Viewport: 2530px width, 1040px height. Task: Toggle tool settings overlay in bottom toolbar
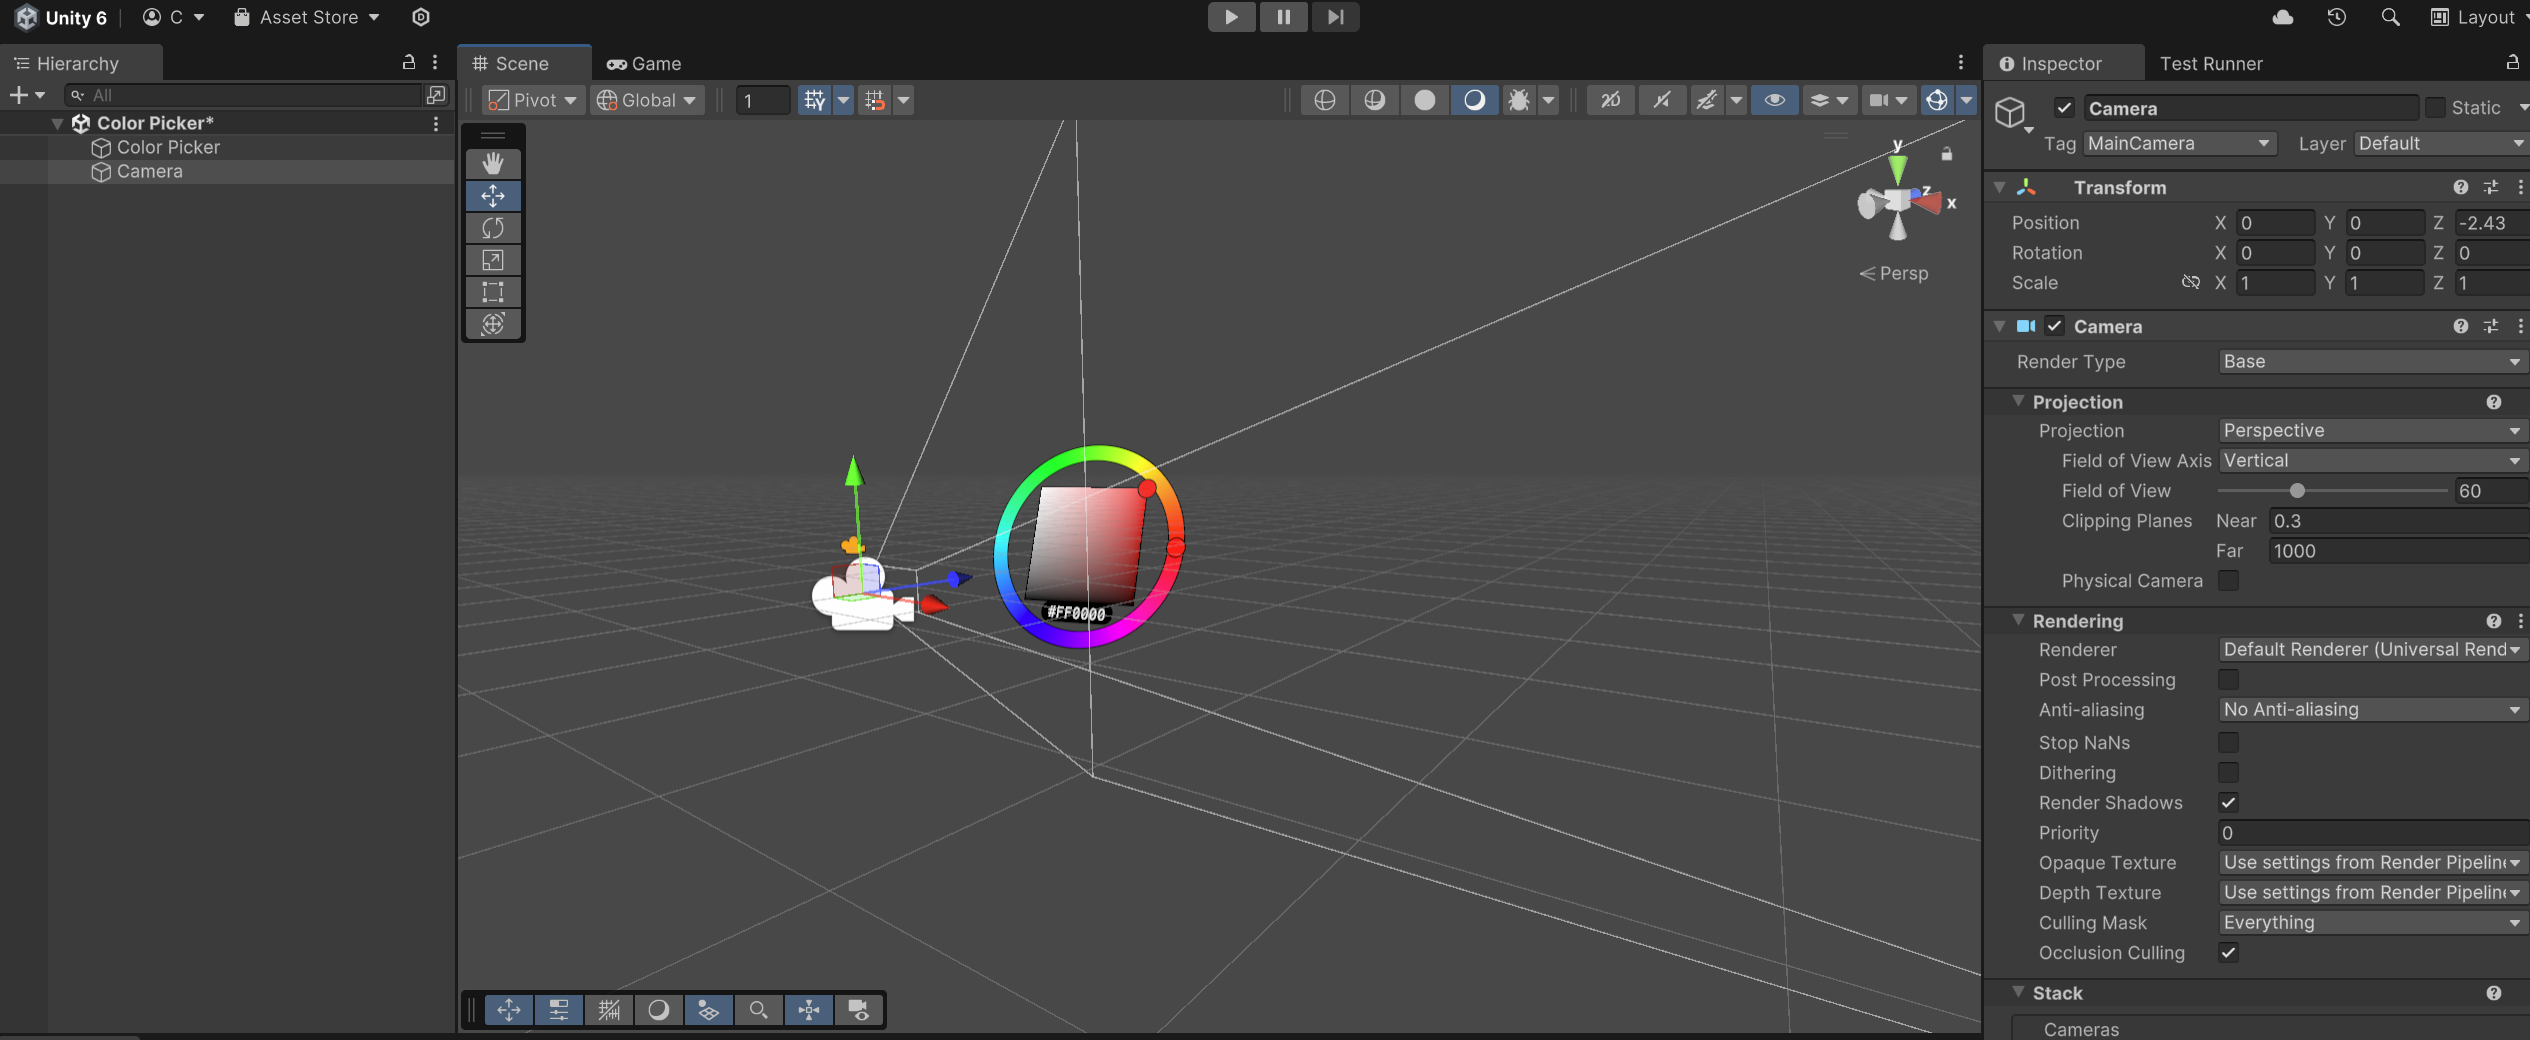[x=558, y=1010]
